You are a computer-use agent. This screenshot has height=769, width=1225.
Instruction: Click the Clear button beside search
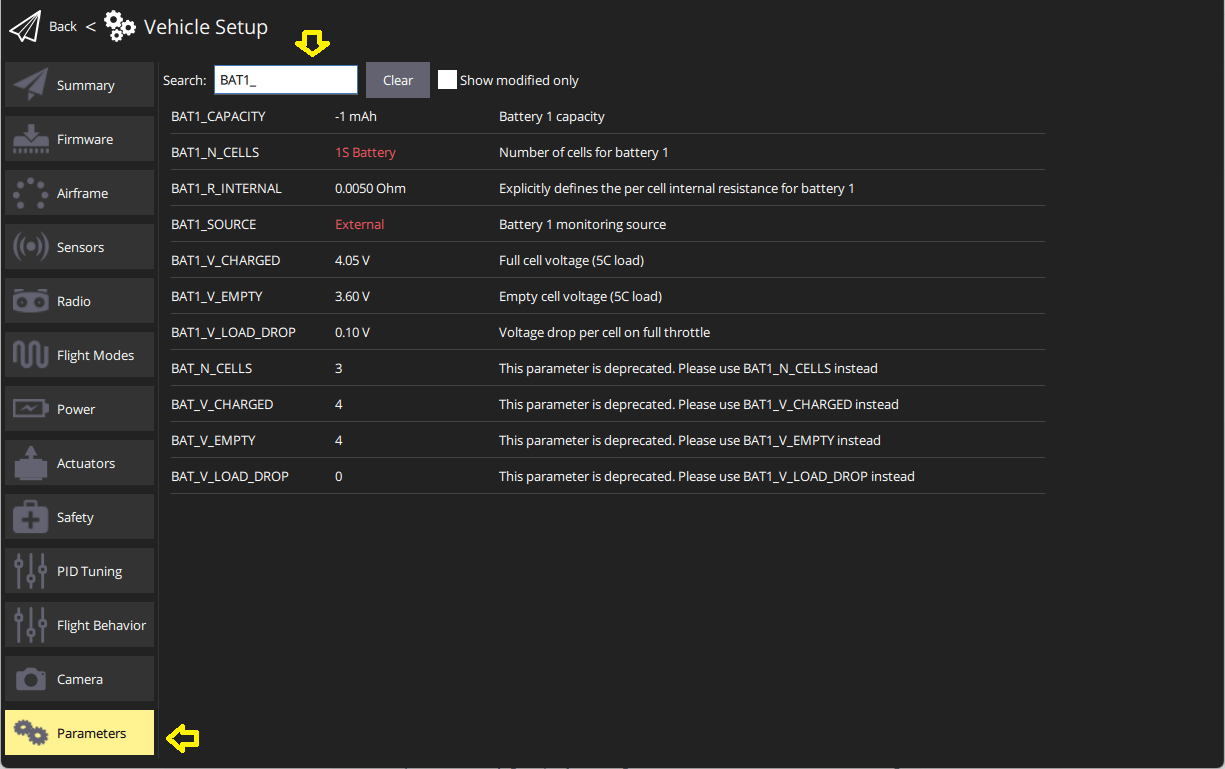[x=397, y=79]
